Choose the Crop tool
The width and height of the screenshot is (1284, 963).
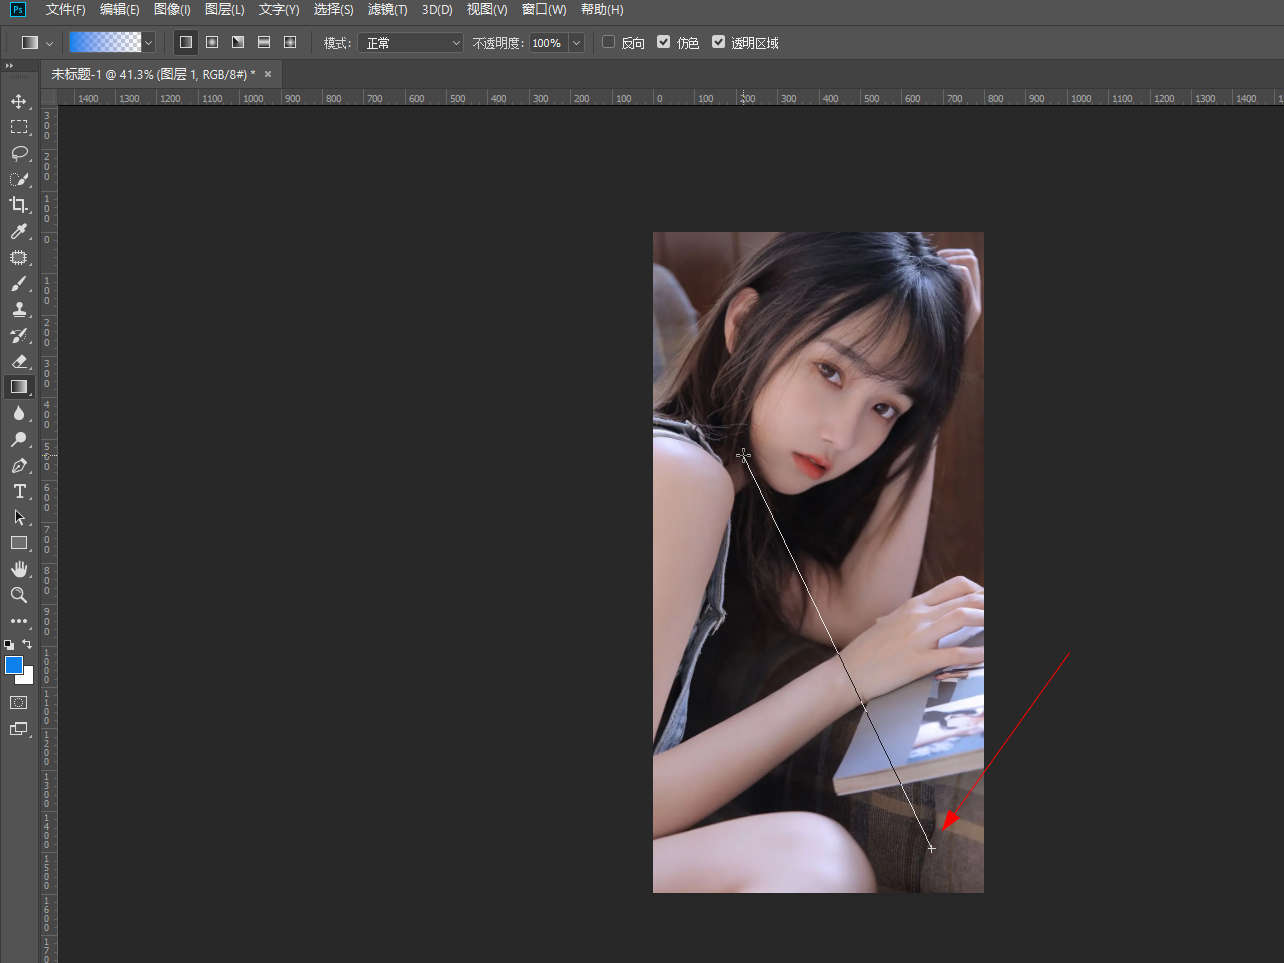tap(19, 205)
